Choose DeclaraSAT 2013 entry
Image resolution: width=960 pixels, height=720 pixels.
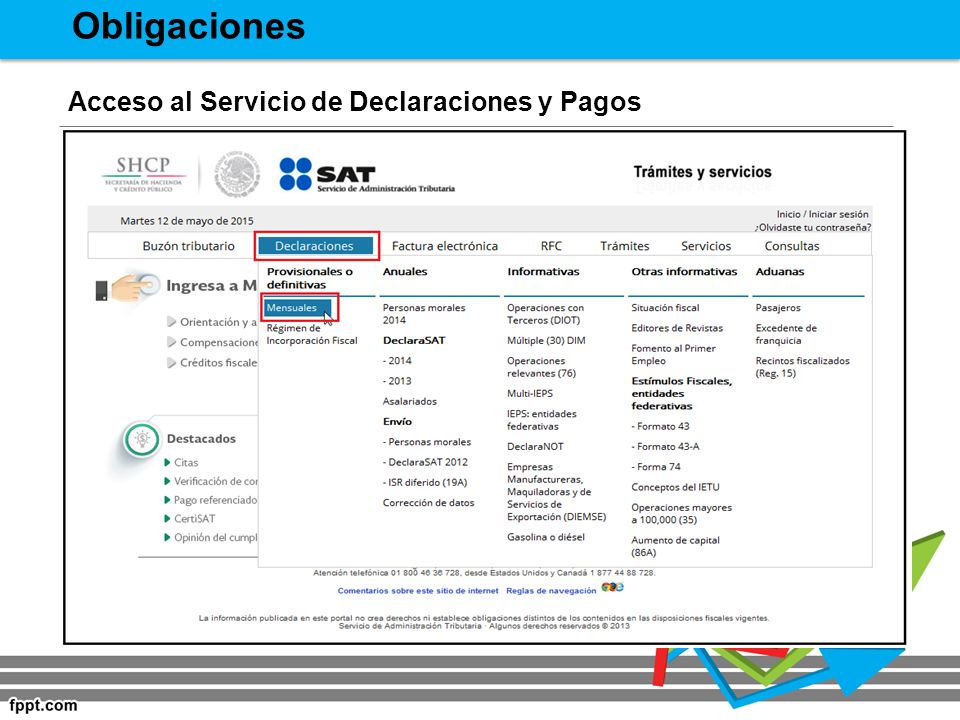click(397, 381)
